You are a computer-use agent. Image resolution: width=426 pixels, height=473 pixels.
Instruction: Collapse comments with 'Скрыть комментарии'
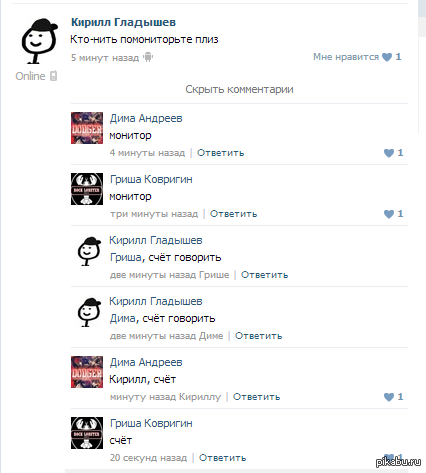[239, 89]
